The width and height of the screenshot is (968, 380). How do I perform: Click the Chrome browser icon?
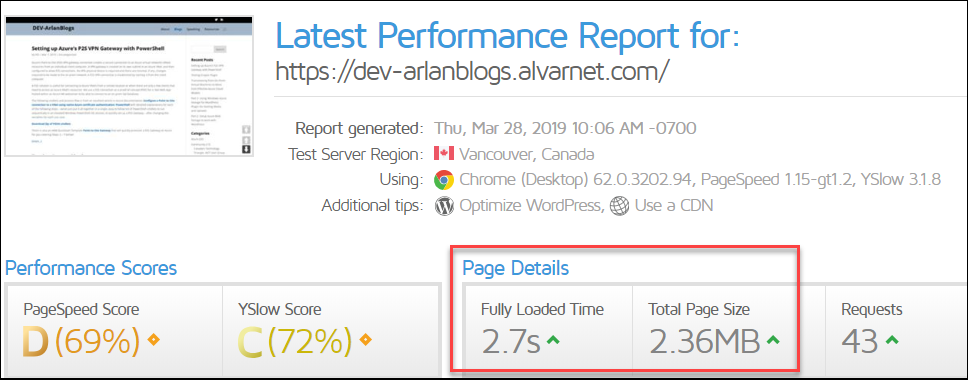444,180
